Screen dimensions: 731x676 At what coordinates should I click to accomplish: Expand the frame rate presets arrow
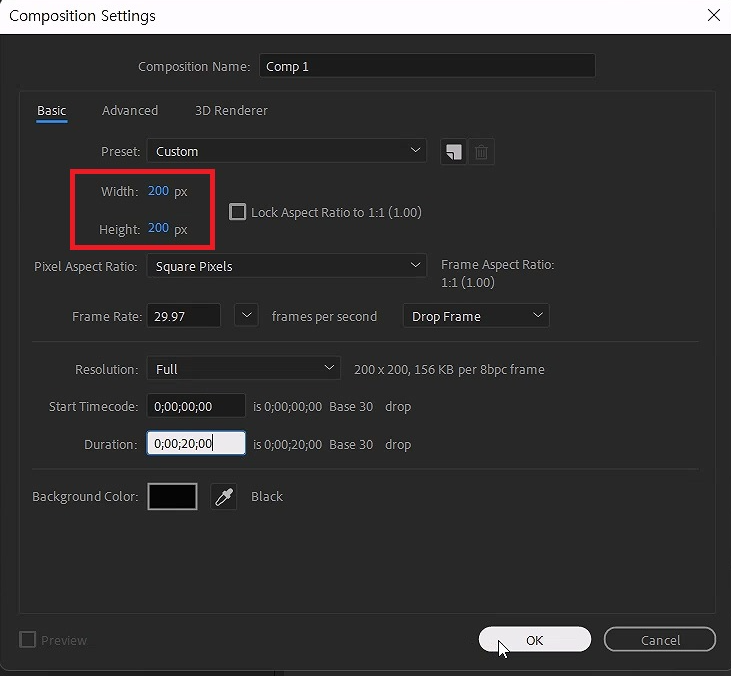(x=247, y=316)
